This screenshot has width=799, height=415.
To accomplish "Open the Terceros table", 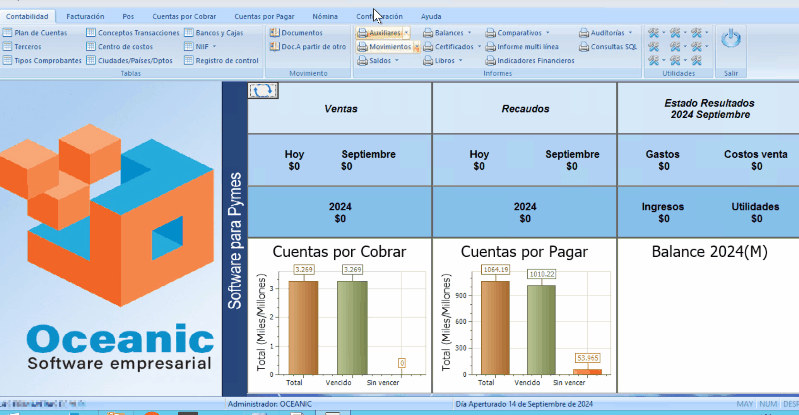I will (22, 46).
